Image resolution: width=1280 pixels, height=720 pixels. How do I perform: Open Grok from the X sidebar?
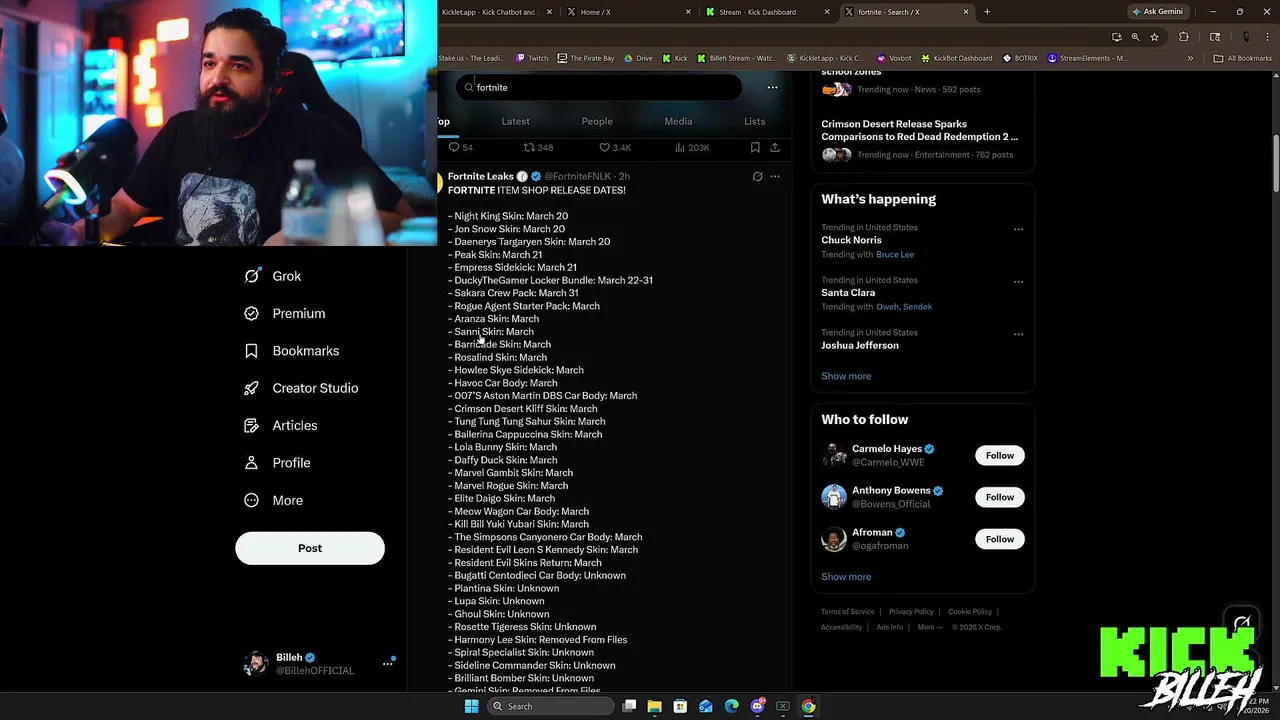[273, 276]
